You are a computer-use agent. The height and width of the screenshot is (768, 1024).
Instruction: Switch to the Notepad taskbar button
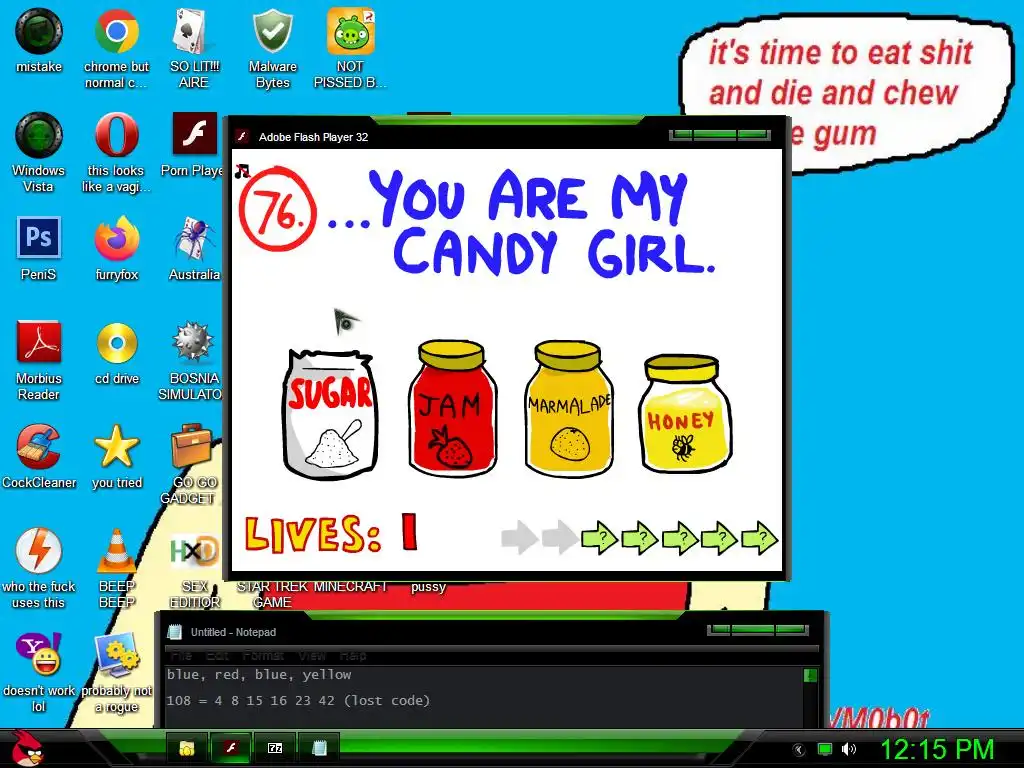(x=319, y=748)
